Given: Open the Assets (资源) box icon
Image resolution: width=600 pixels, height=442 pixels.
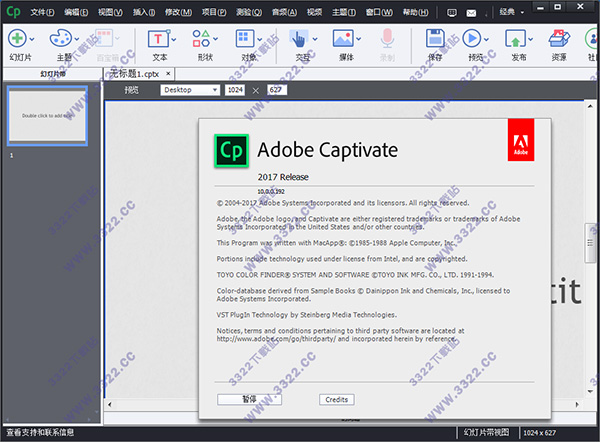Looking at the screenshot, I should coord(559,38).
